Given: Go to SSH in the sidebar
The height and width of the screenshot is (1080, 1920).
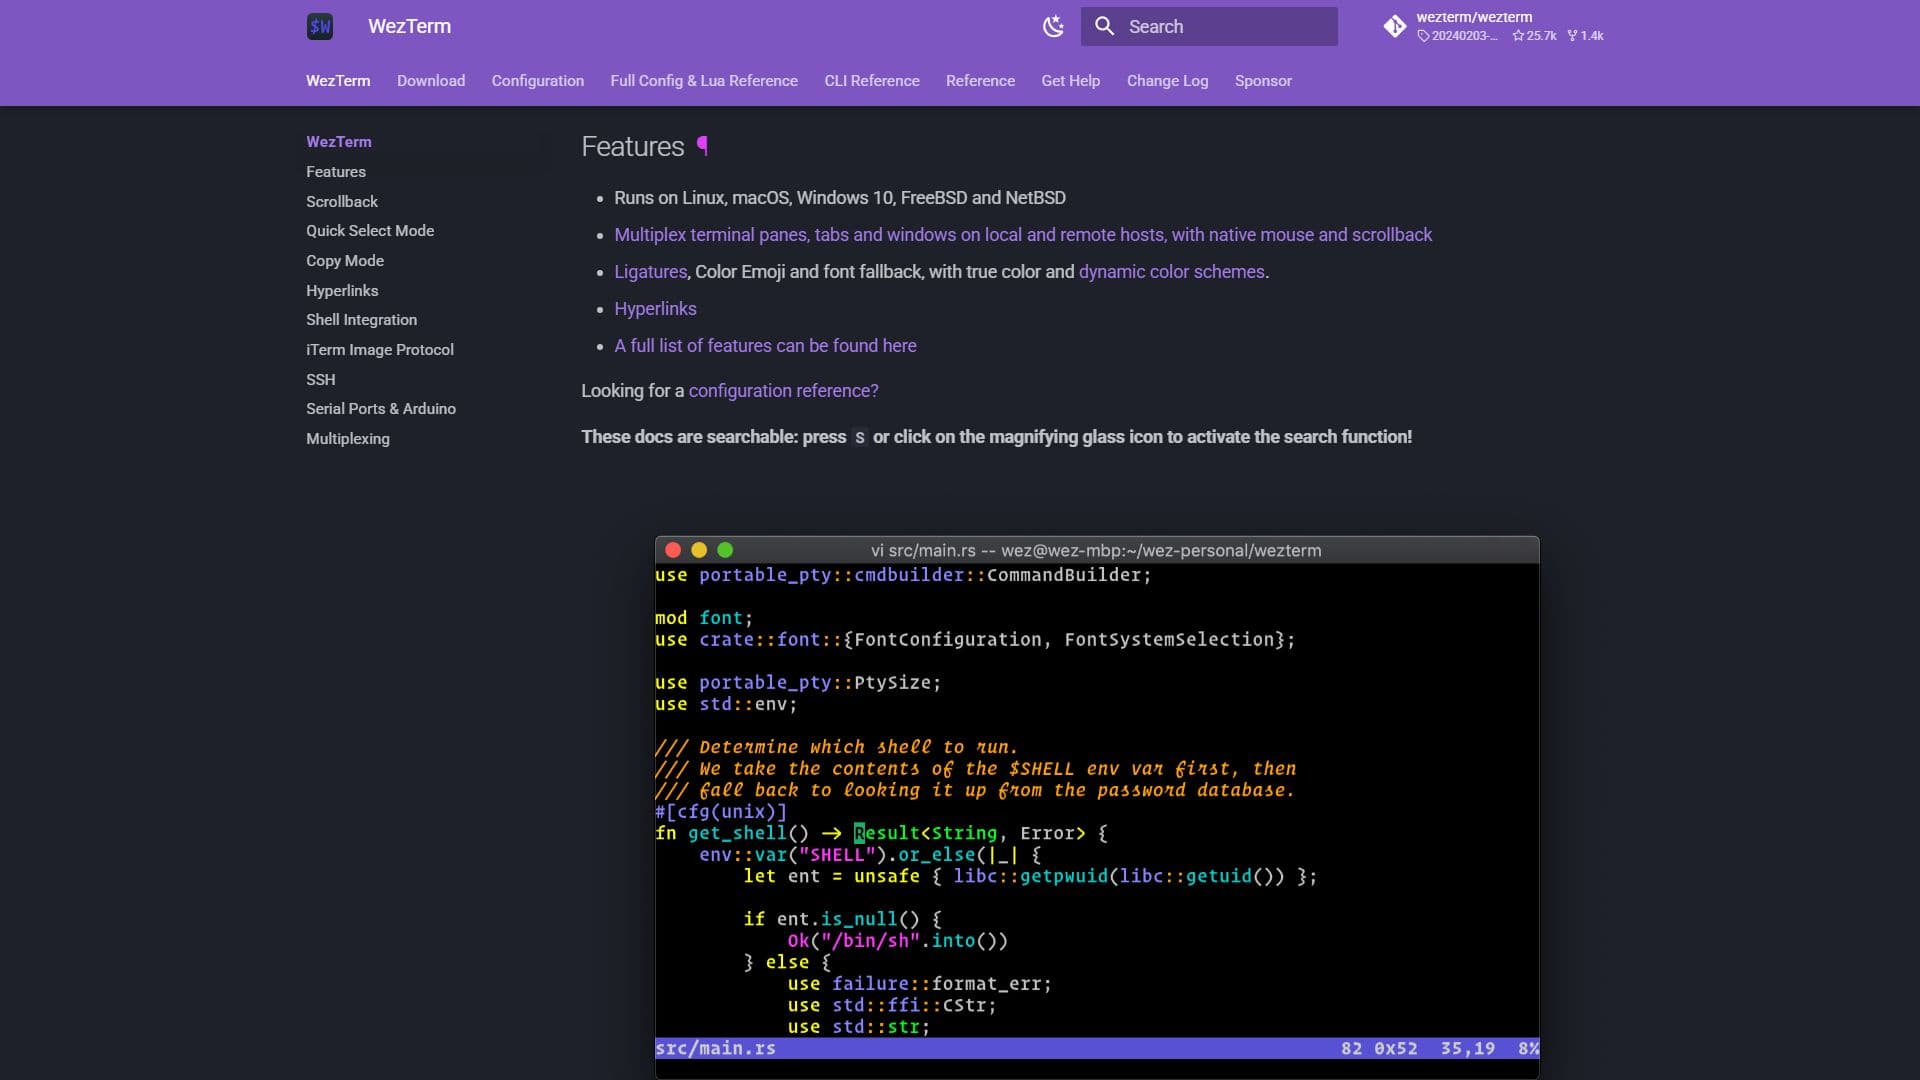Looking at the screenshot, I should tap(321, 380).
